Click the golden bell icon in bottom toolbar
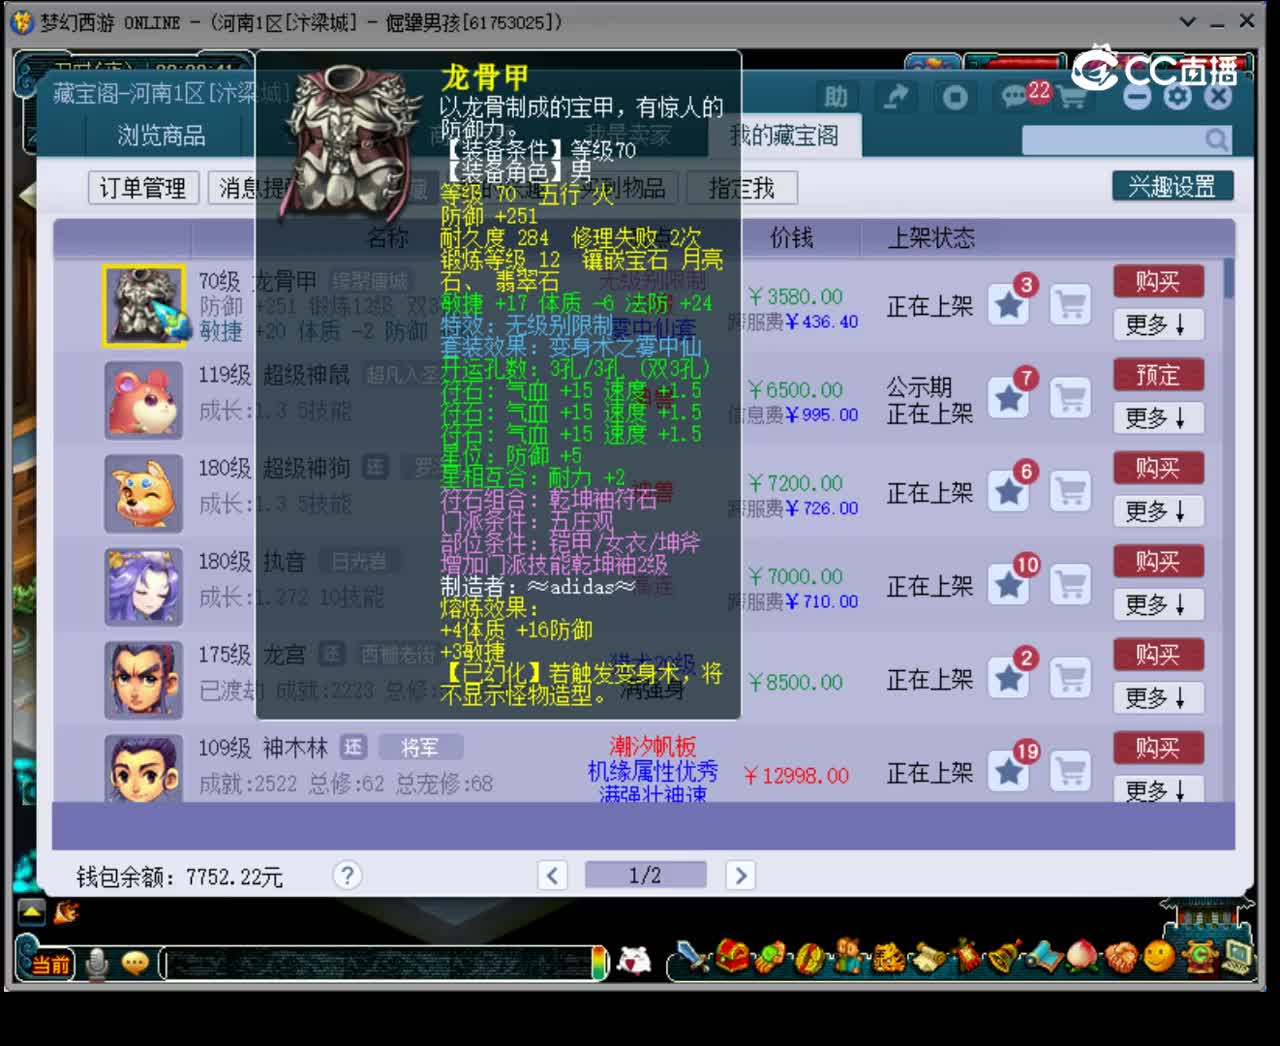 point(1004,957)
